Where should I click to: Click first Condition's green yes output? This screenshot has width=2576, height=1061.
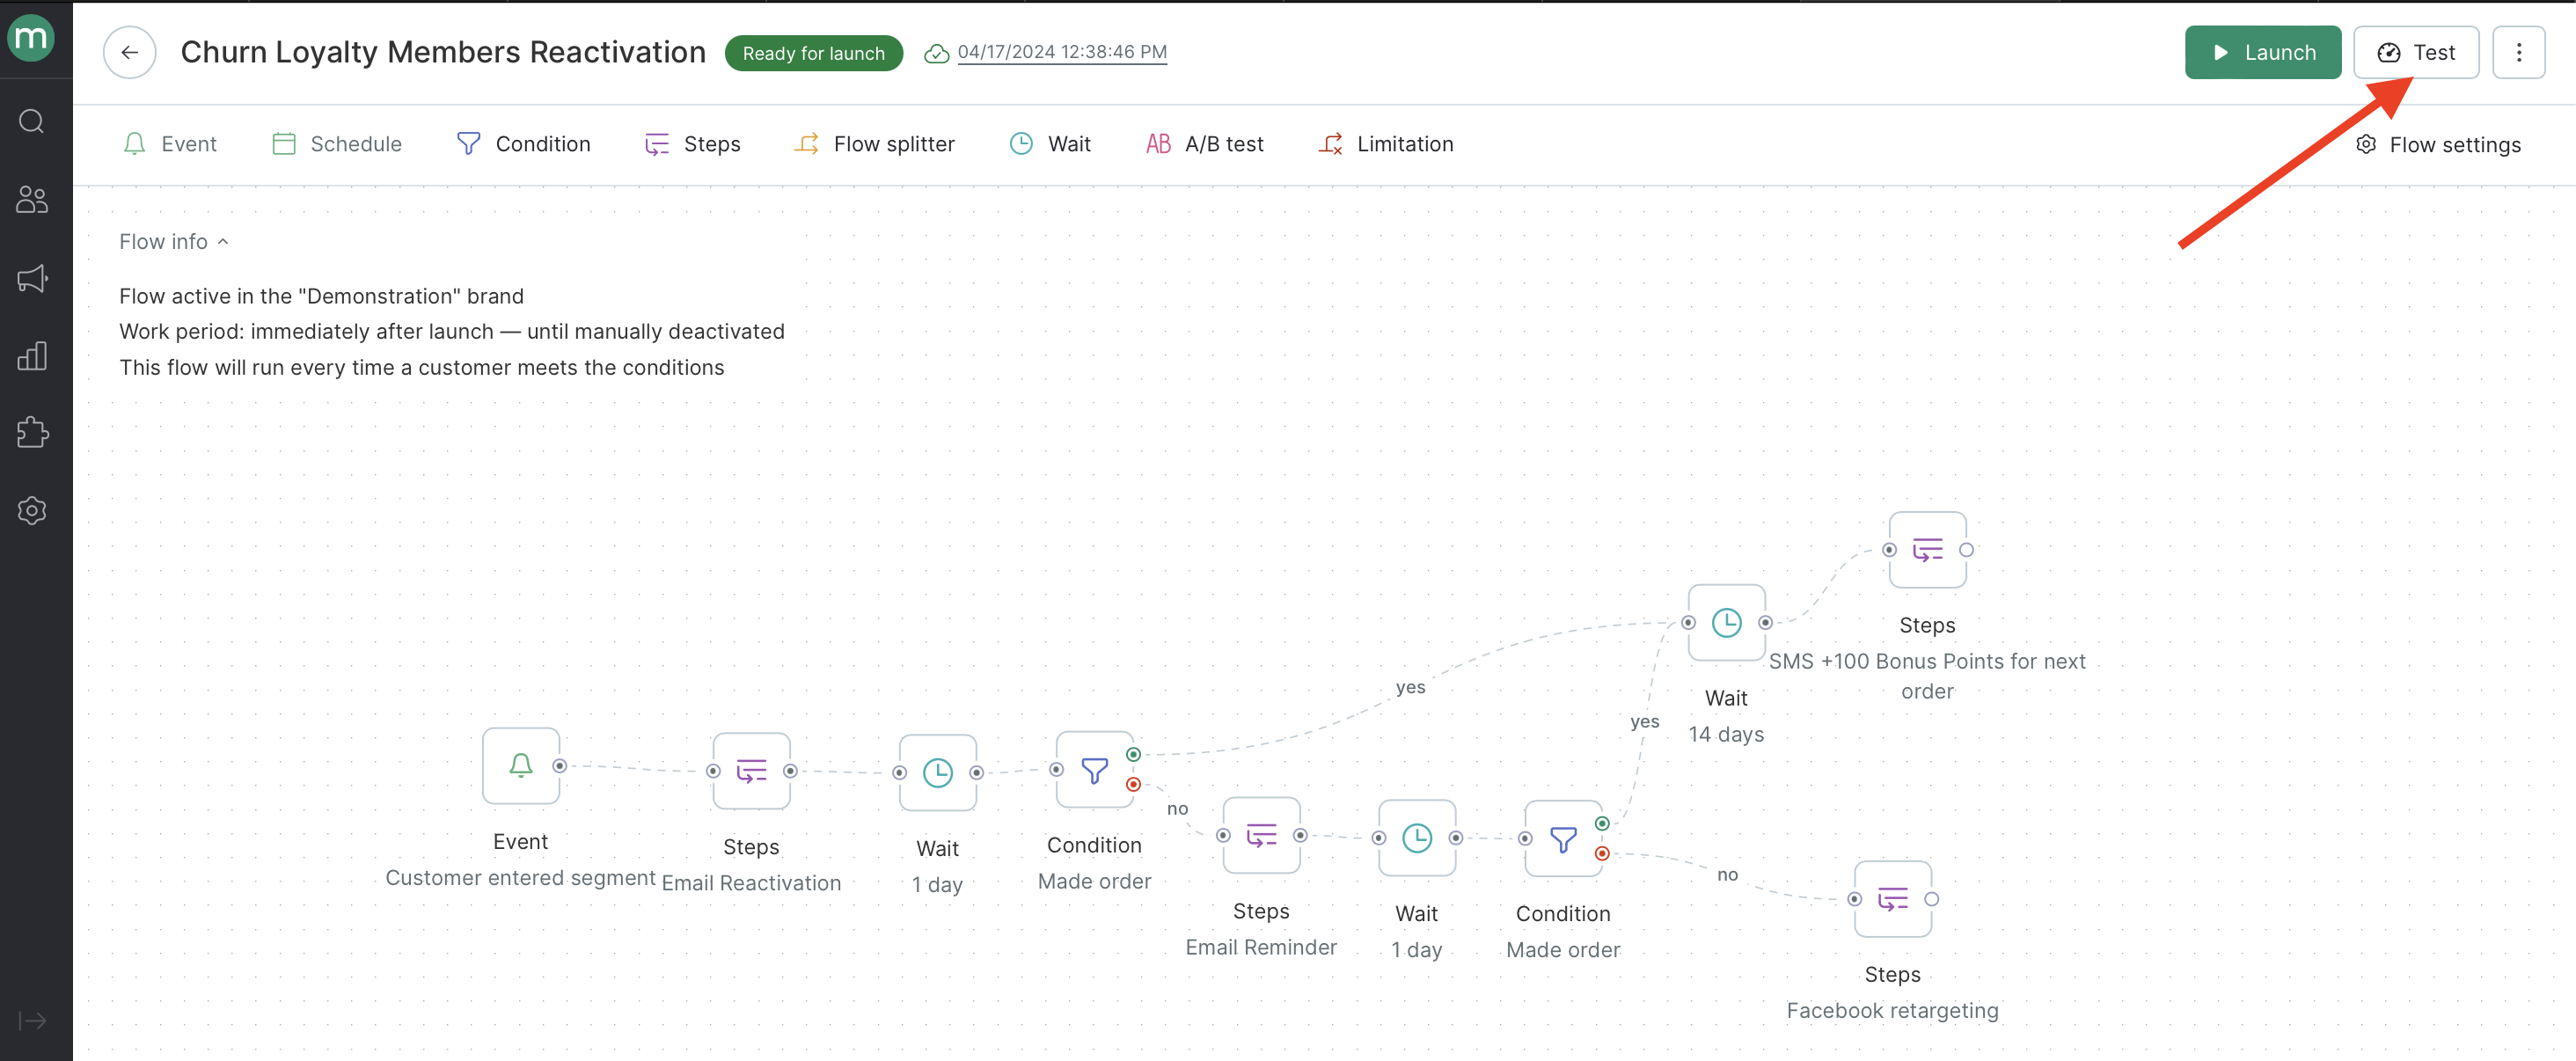coord(1133,755)
